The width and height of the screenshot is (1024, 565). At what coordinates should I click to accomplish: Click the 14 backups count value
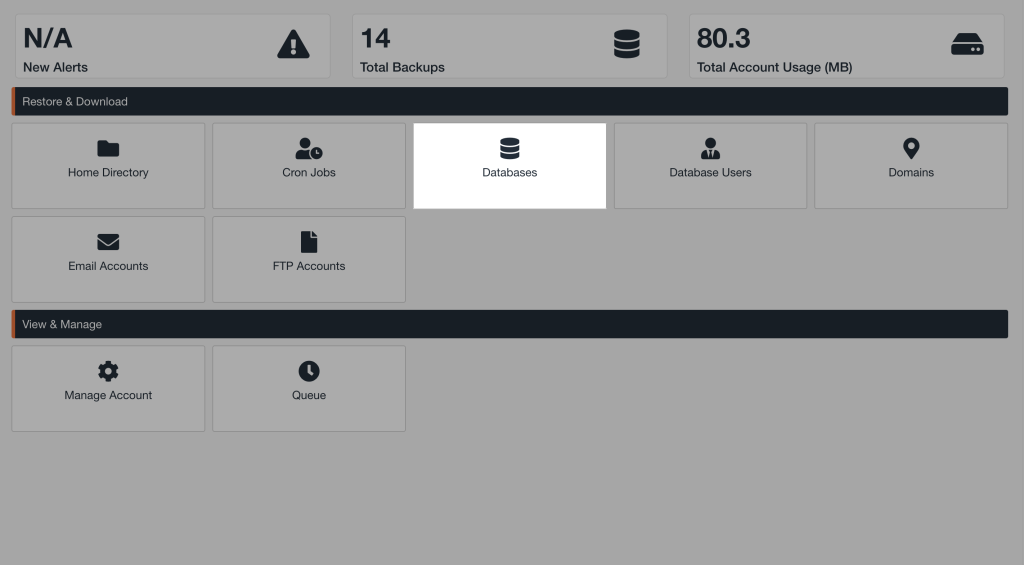[x=375, y=39]
